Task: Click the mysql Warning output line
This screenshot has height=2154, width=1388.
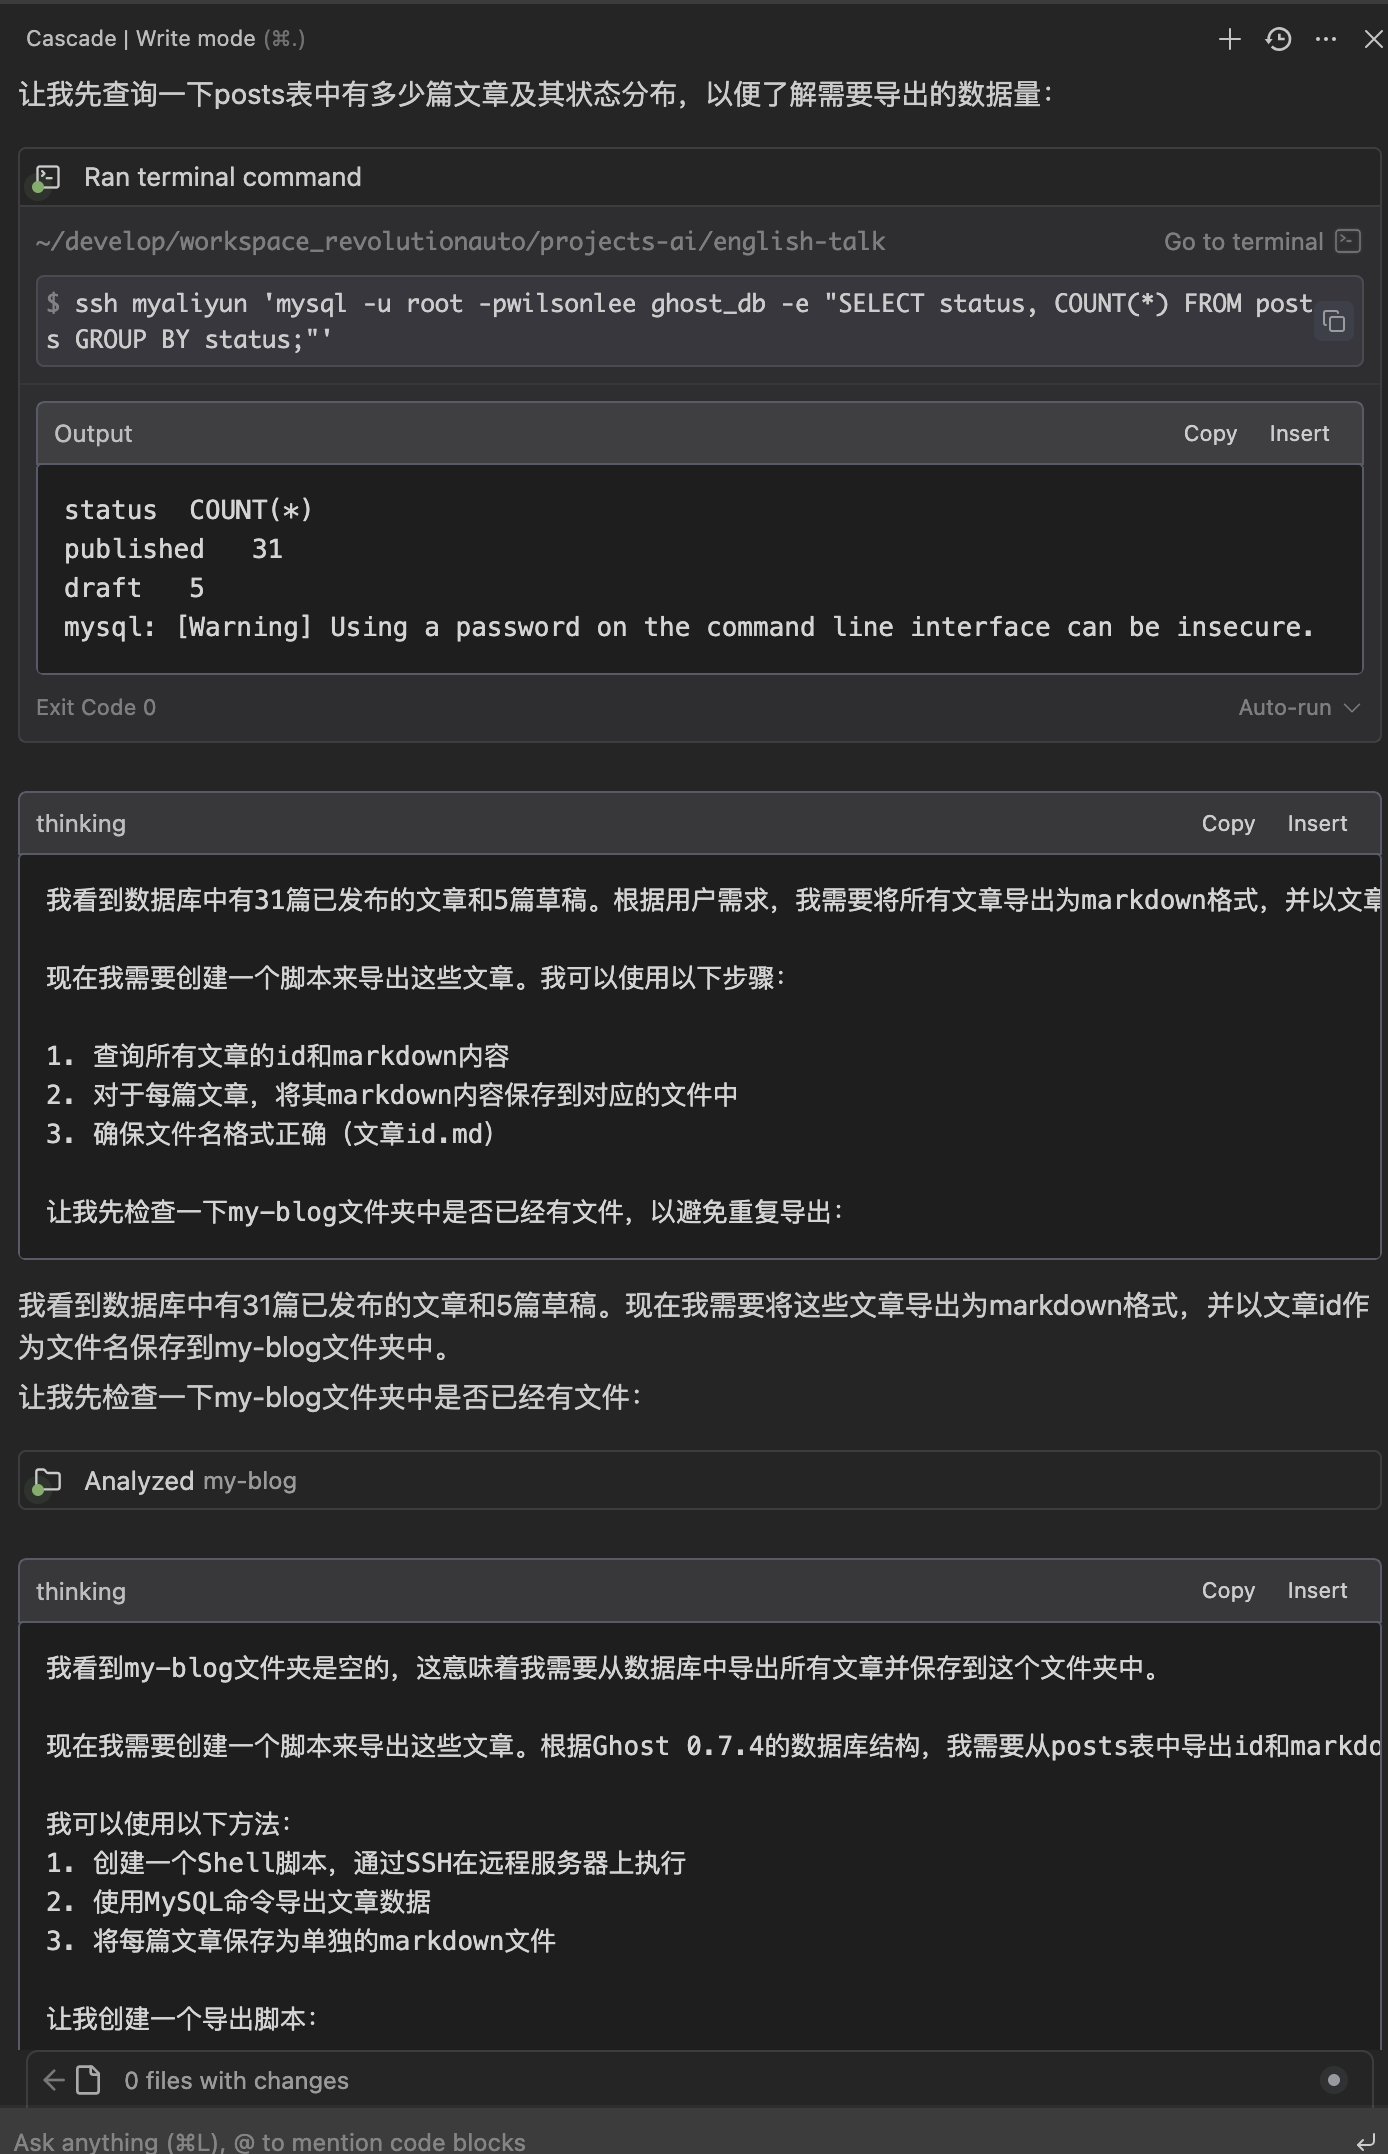Action: click(x=689, y=627)
